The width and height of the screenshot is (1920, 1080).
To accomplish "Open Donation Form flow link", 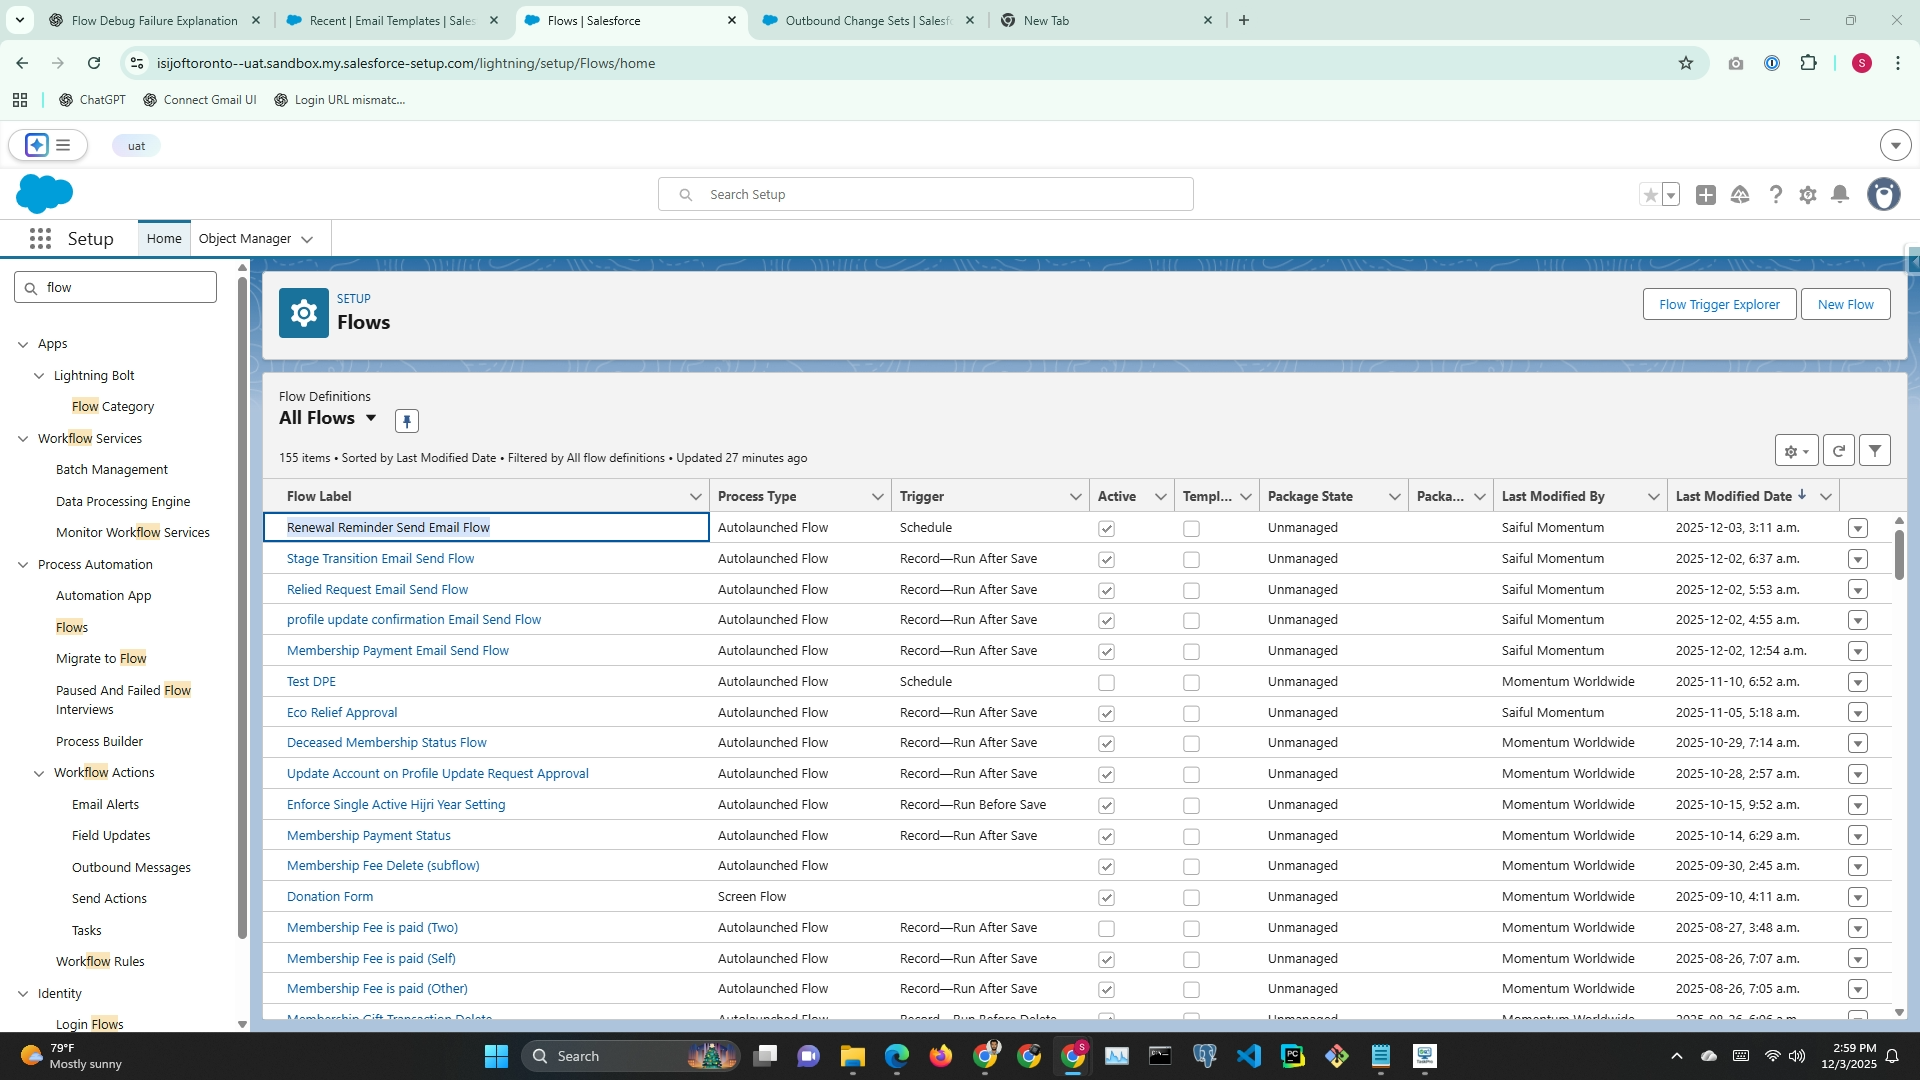I will click(x=329, y=897).
